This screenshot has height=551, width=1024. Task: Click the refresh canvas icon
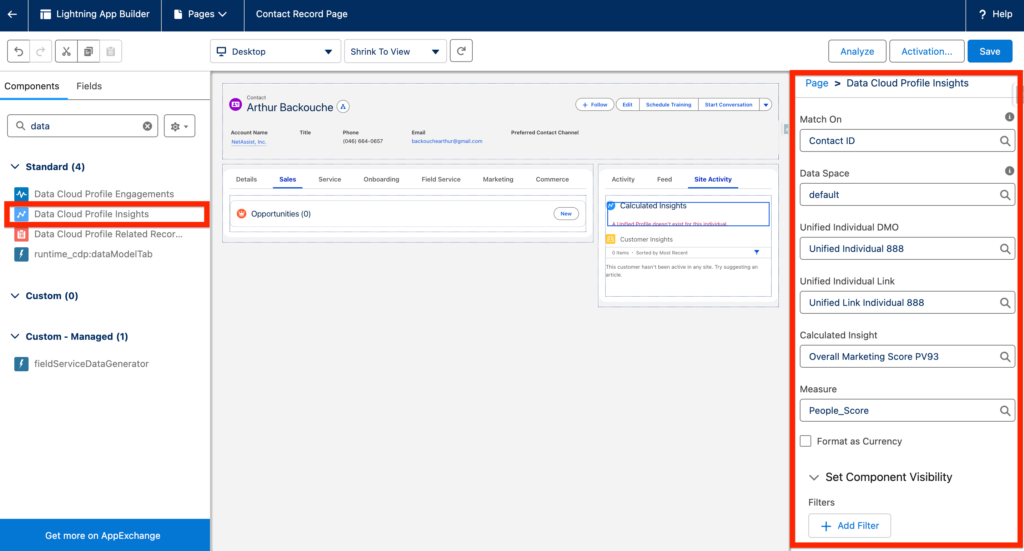point(461,52)
